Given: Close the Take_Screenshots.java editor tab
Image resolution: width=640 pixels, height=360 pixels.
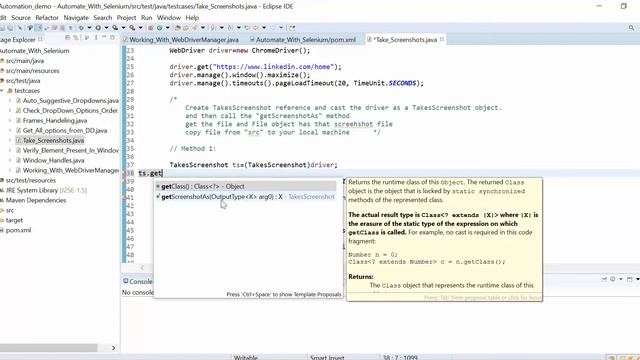Looking at the screenshot, I should coord(442,39).
